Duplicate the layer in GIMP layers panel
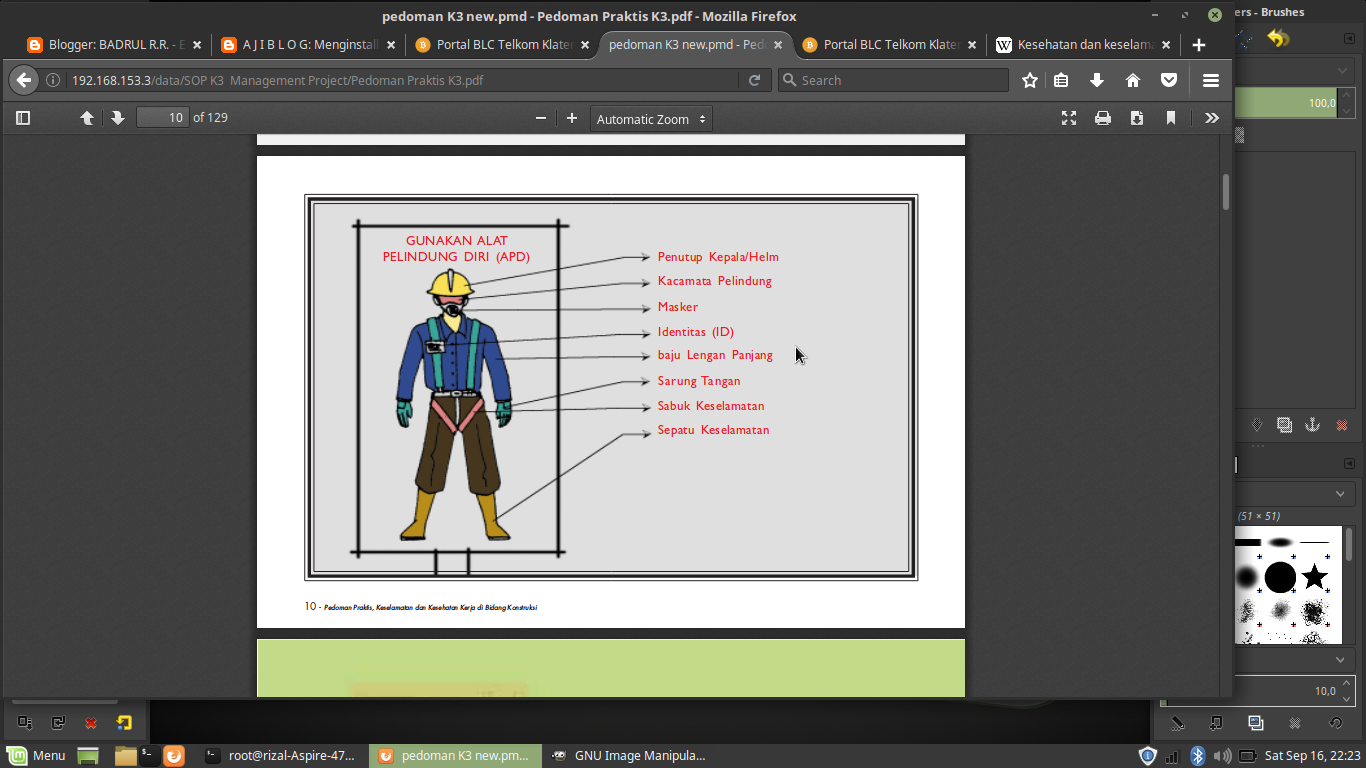This screenshot has height=768, width=1366. pyautogui.click(x=1284, y=425)
